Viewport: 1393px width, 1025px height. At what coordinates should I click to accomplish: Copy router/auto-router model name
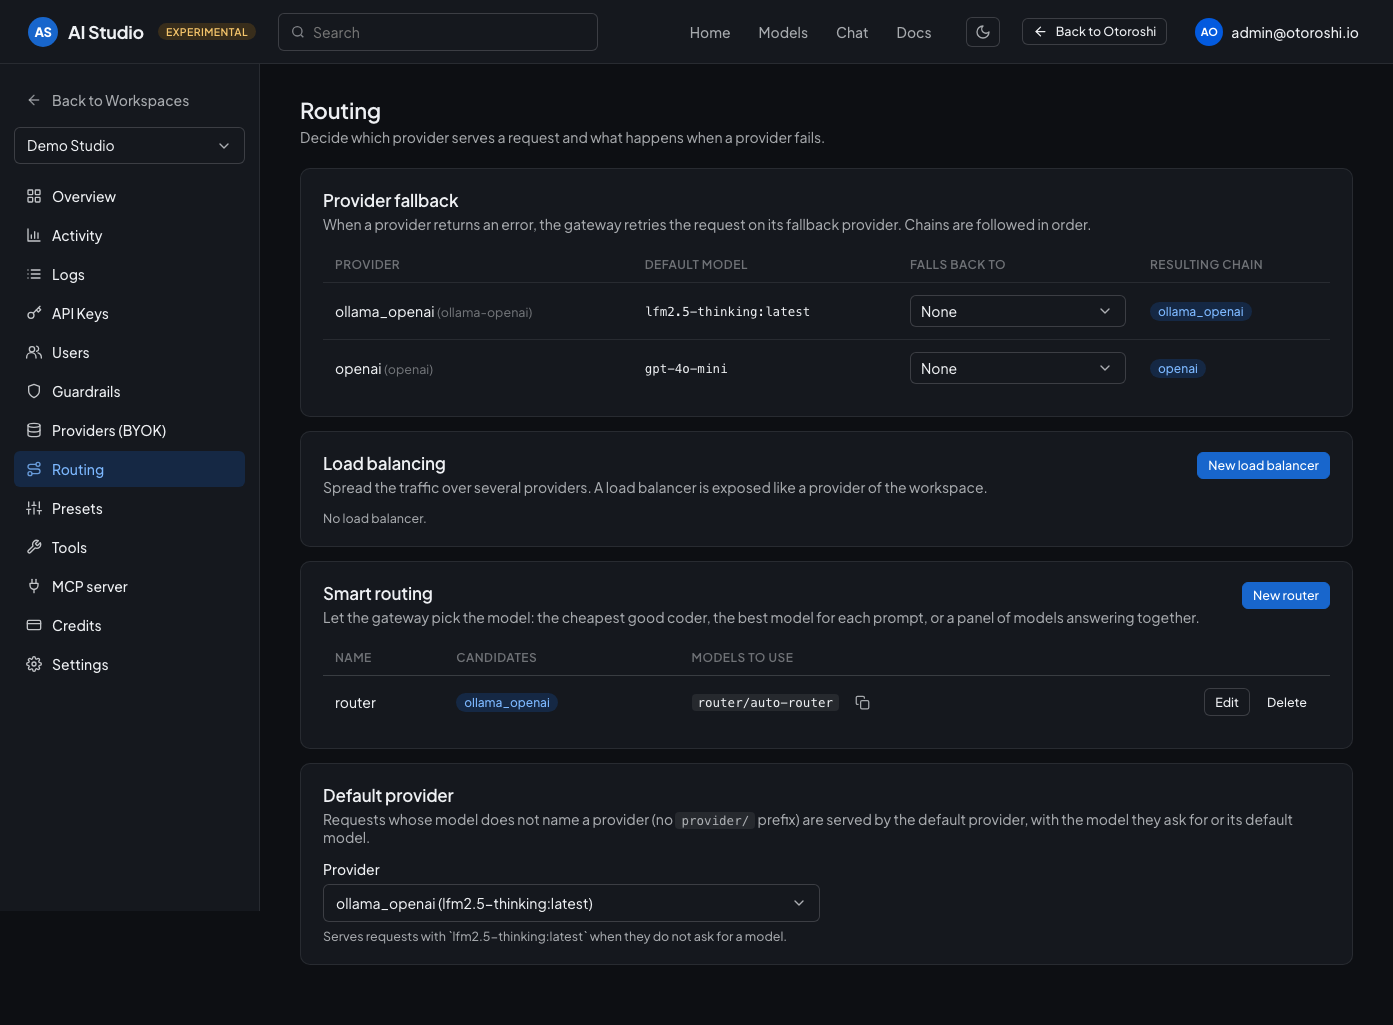[x=862, y=703]
